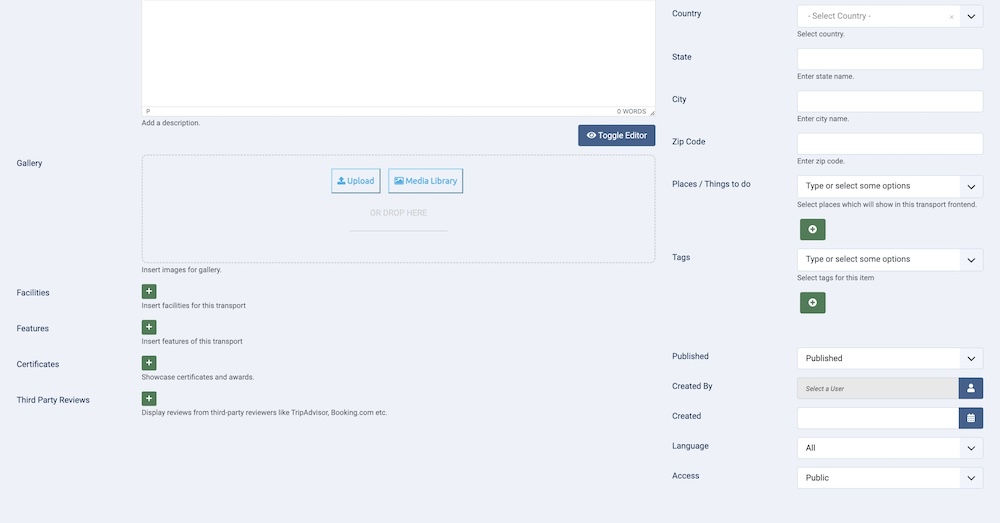Open the Published status dropdown
Image resolution: width=1000 pixels, height=523 pixels.
click(889, 358)
